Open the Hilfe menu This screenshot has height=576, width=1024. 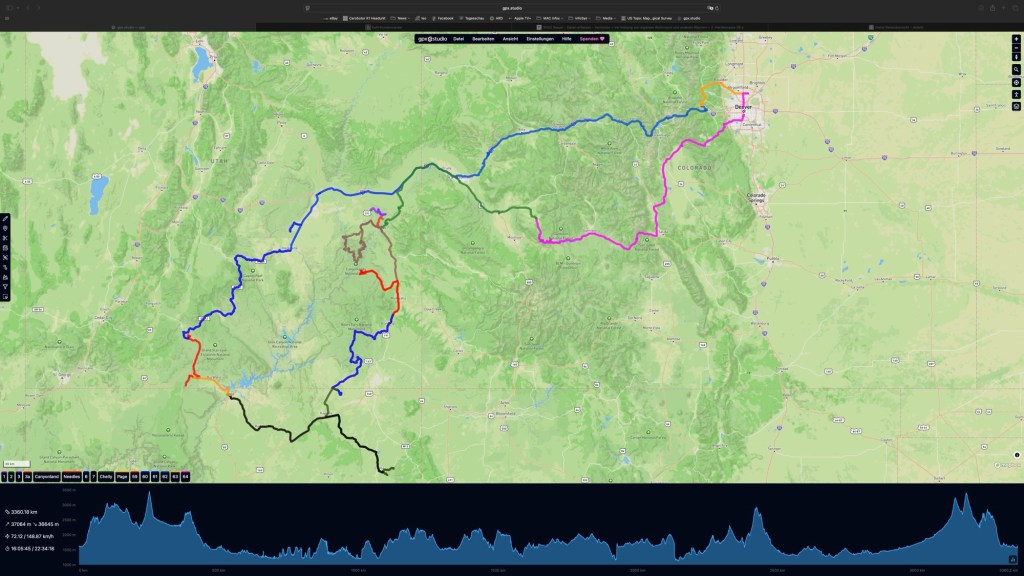[x=568, y=38]
